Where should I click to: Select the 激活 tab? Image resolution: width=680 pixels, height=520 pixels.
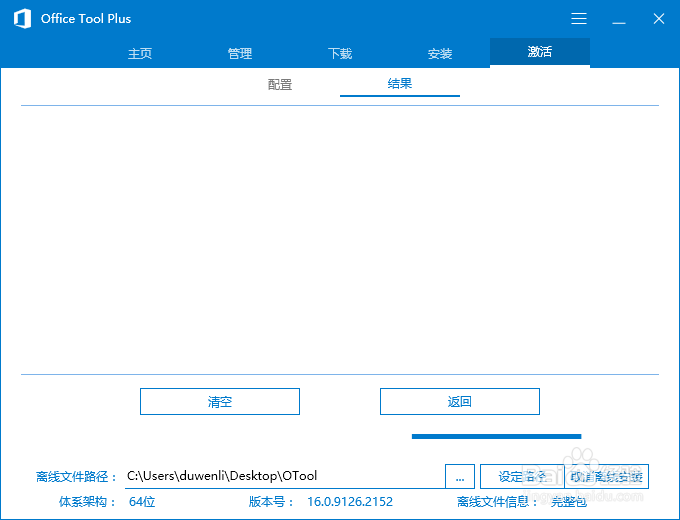click(x=540, y=52)
